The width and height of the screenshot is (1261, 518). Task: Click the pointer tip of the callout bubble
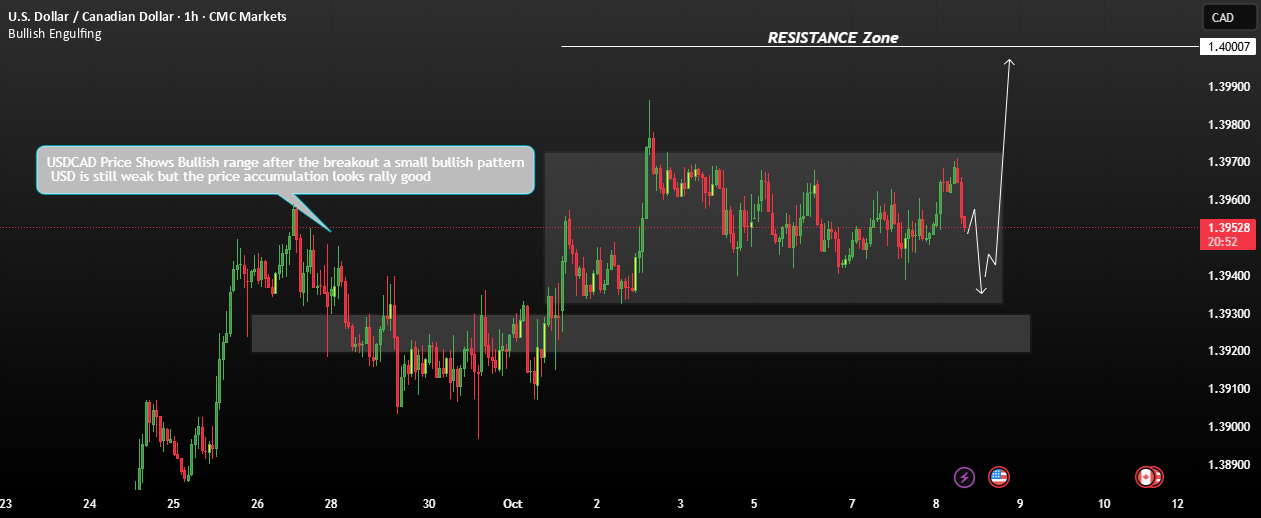click(330, 231)
